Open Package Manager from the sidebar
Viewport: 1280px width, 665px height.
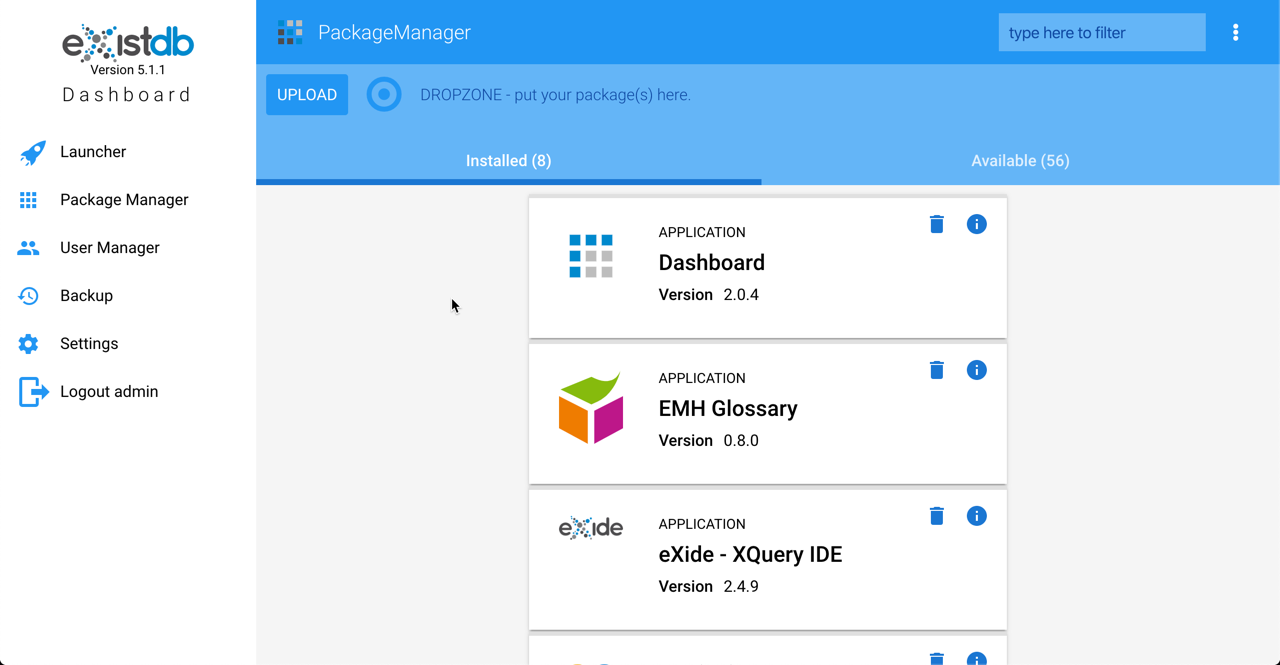(x=128, y=200)
